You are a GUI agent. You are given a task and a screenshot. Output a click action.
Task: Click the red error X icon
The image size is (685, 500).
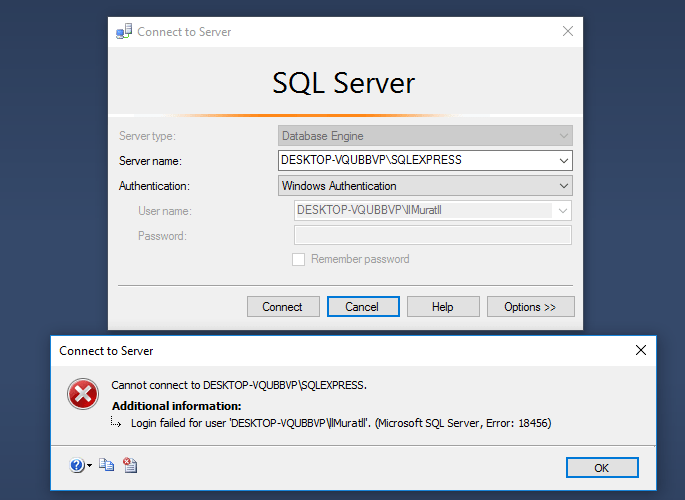pos(83,394)
